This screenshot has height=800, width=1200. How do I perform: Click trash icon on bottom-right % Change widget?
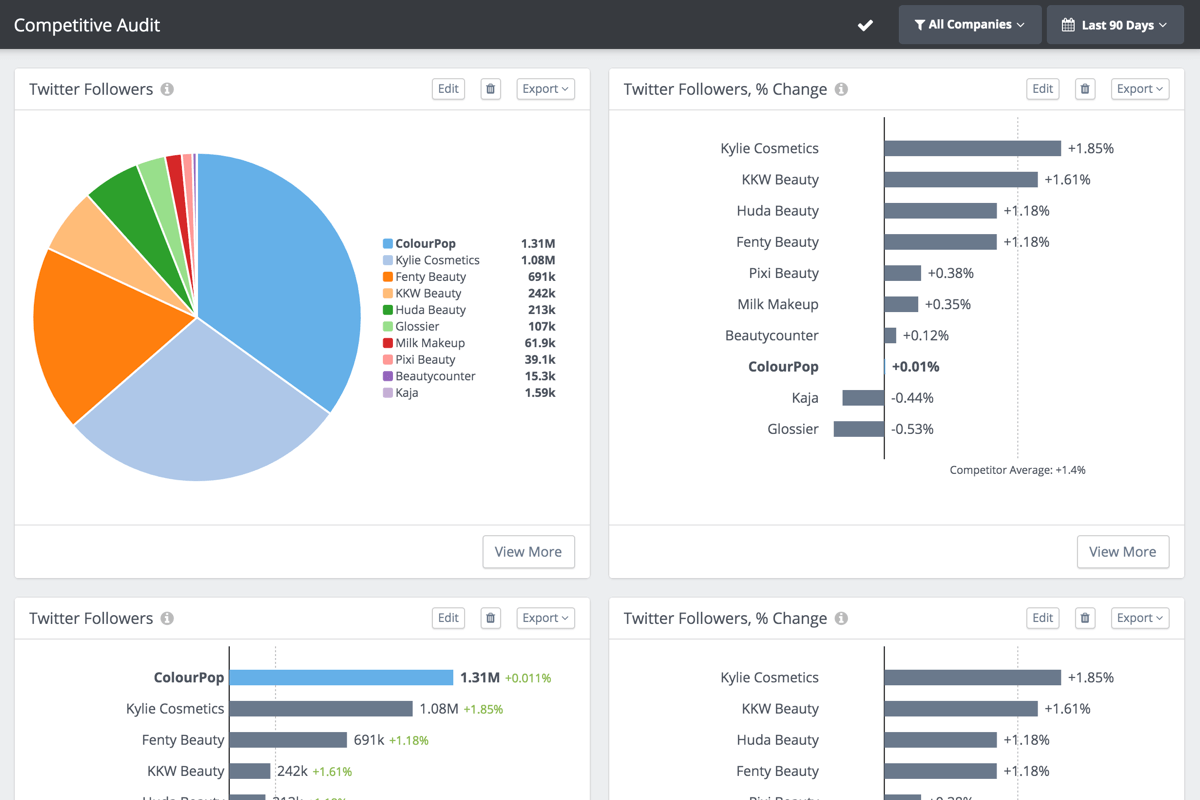(x=1085, y=618)
